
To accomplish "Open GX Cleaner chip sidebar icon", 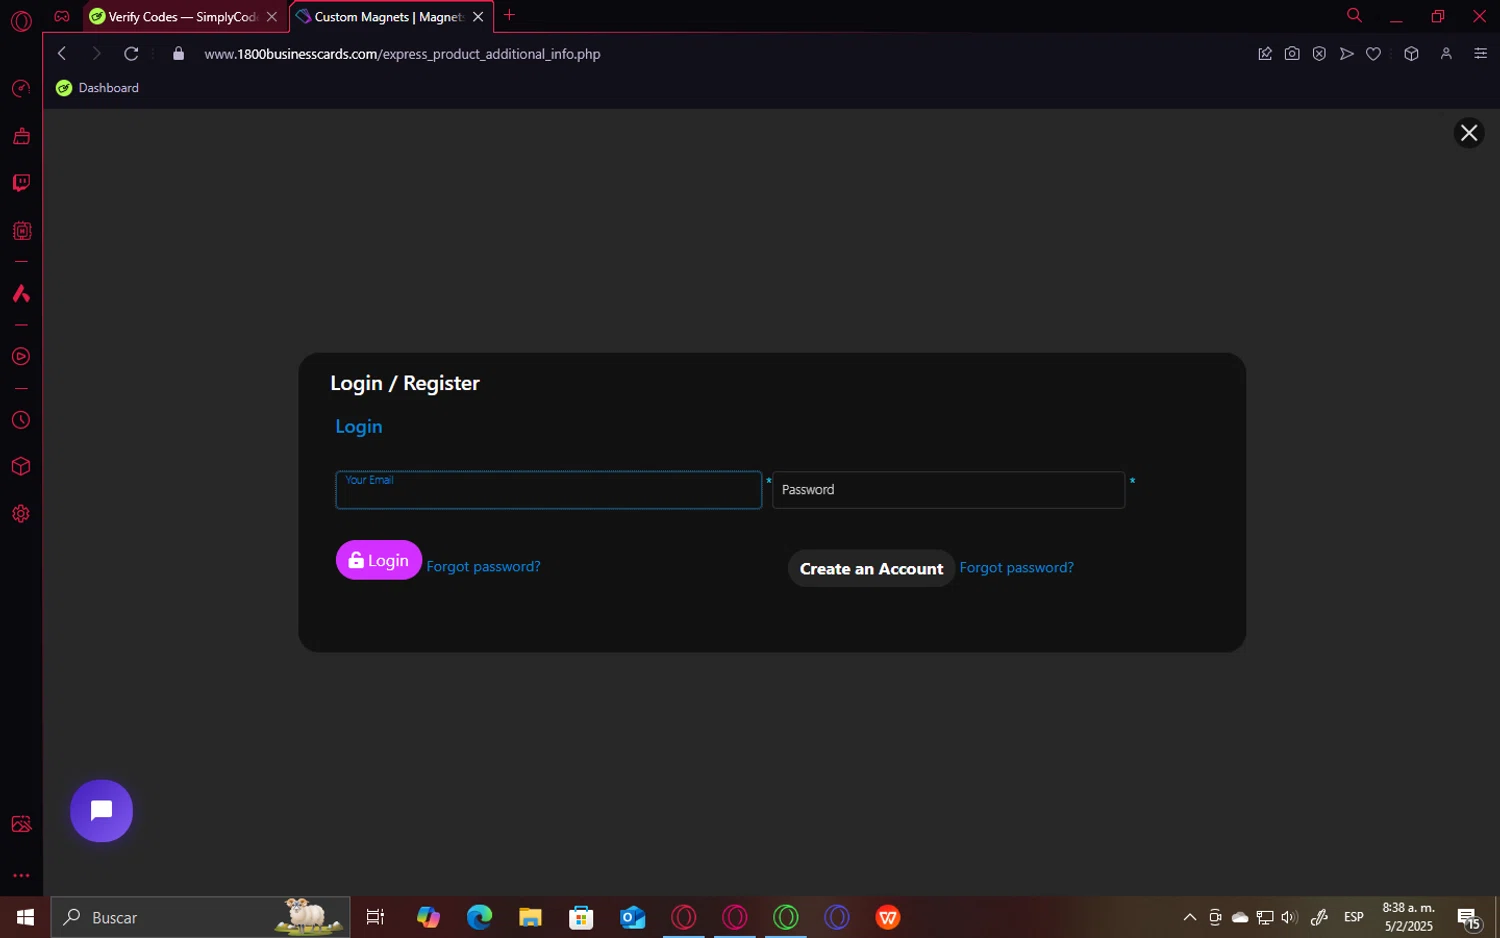I will (21, 231).
